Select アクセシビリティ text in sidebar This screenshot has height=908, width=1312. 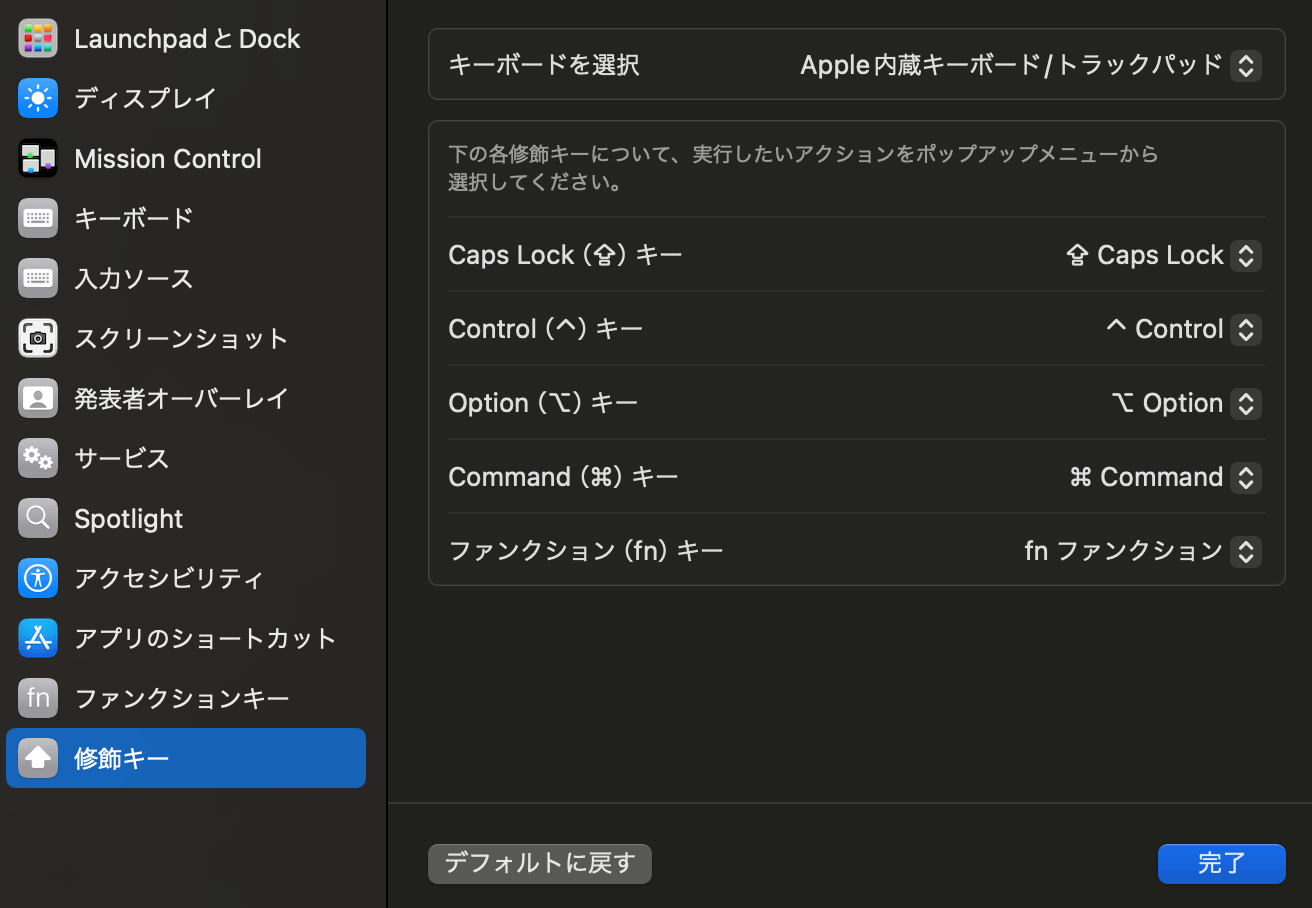tap(169, 578)
